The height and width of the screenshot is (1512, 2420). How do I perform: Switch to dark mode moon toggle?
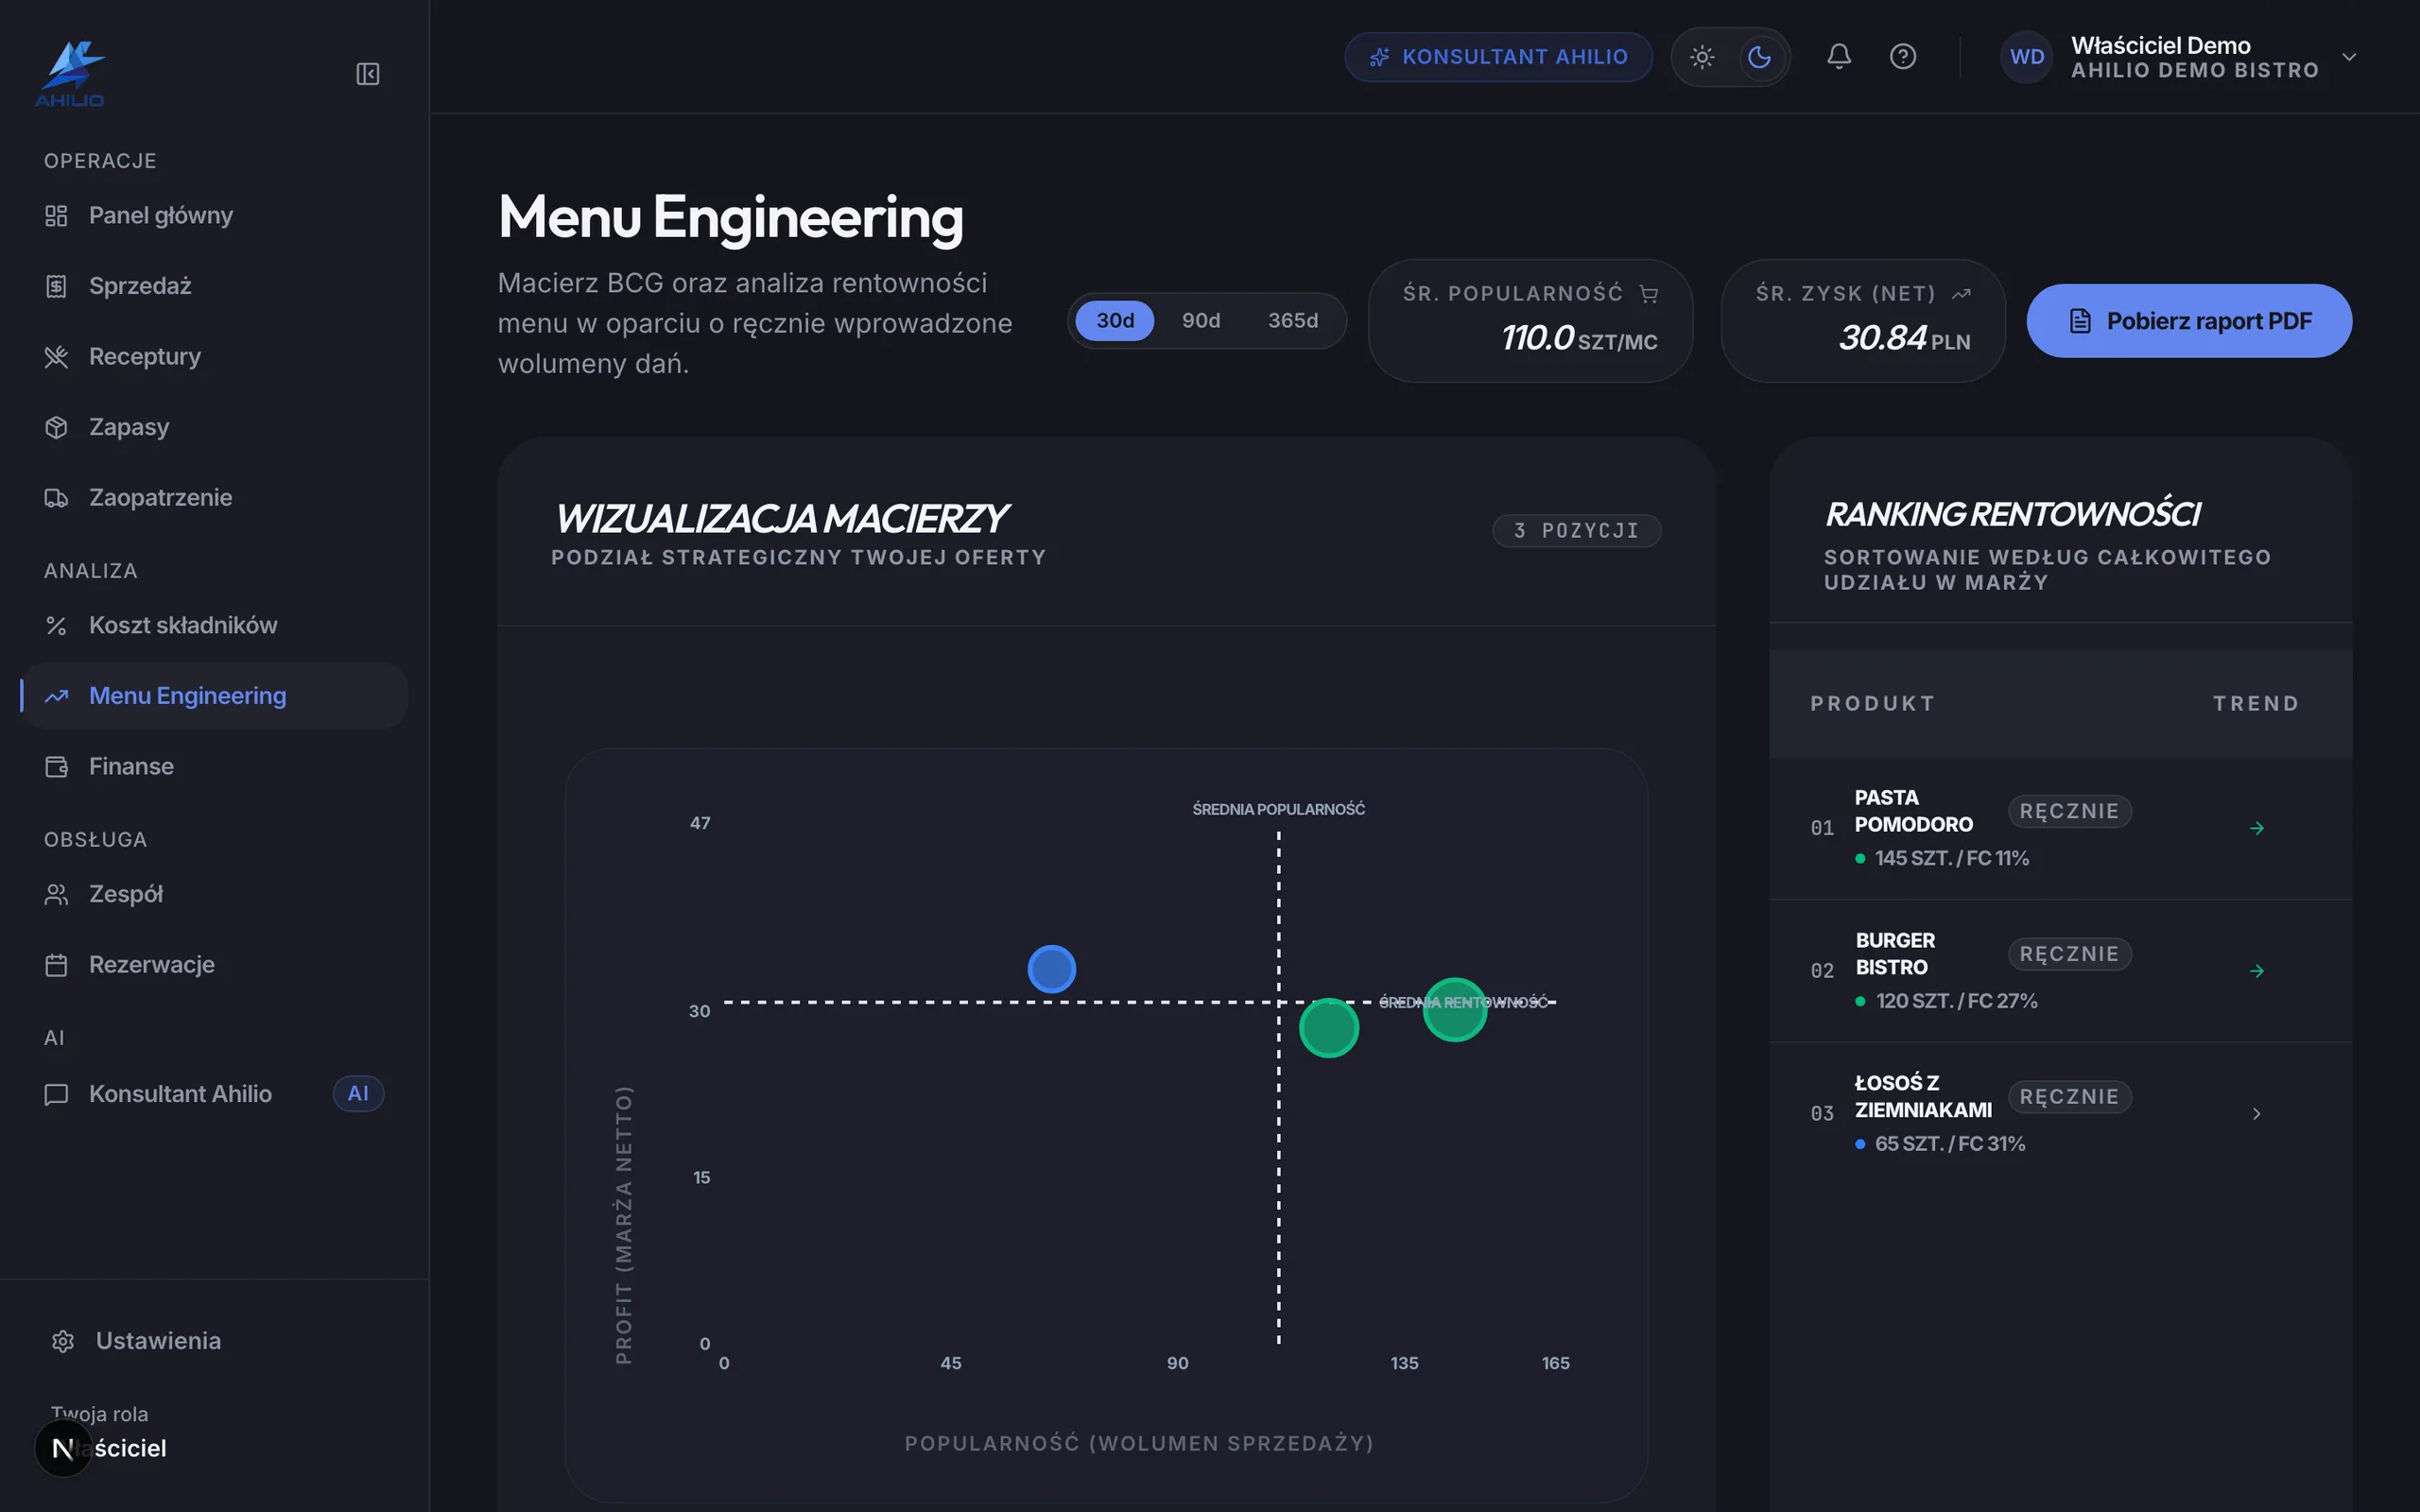click(1759, 57)
